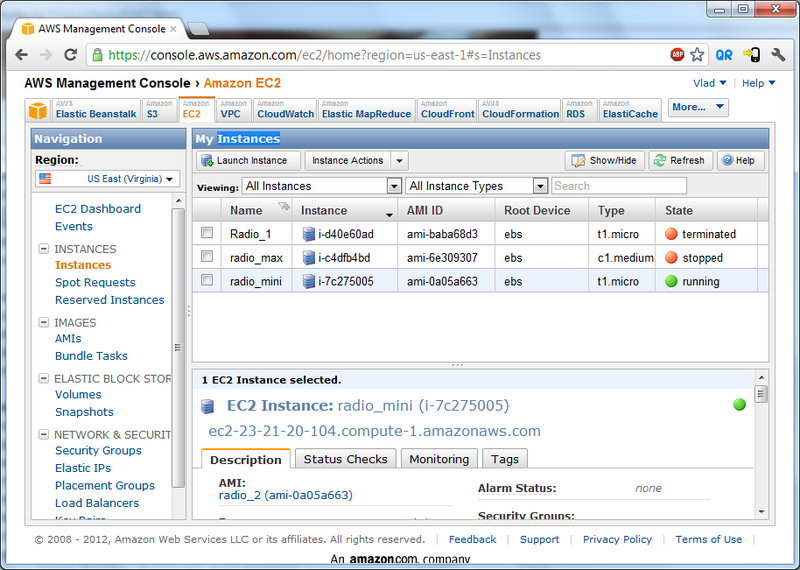Click the green status circle in details pane
Viewport: 800px width, 570px height.
[x=739, y=405]
